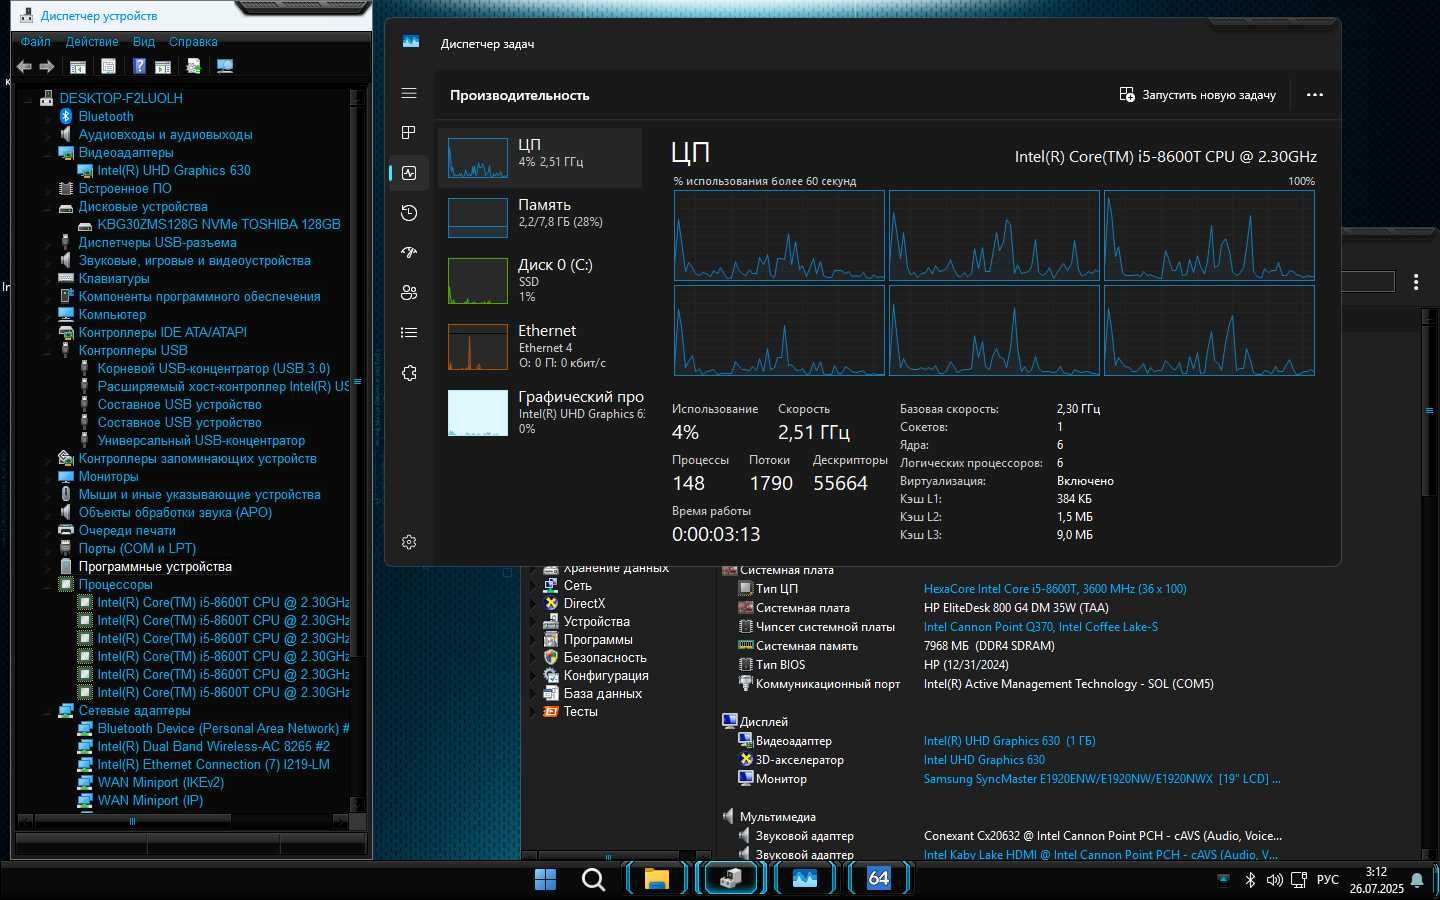This screenshot has height=900, width=1440.
Task: Select KBG30ZMS128G NVMe TOSHIBA 128GB device
Action: tap(219, 225)
